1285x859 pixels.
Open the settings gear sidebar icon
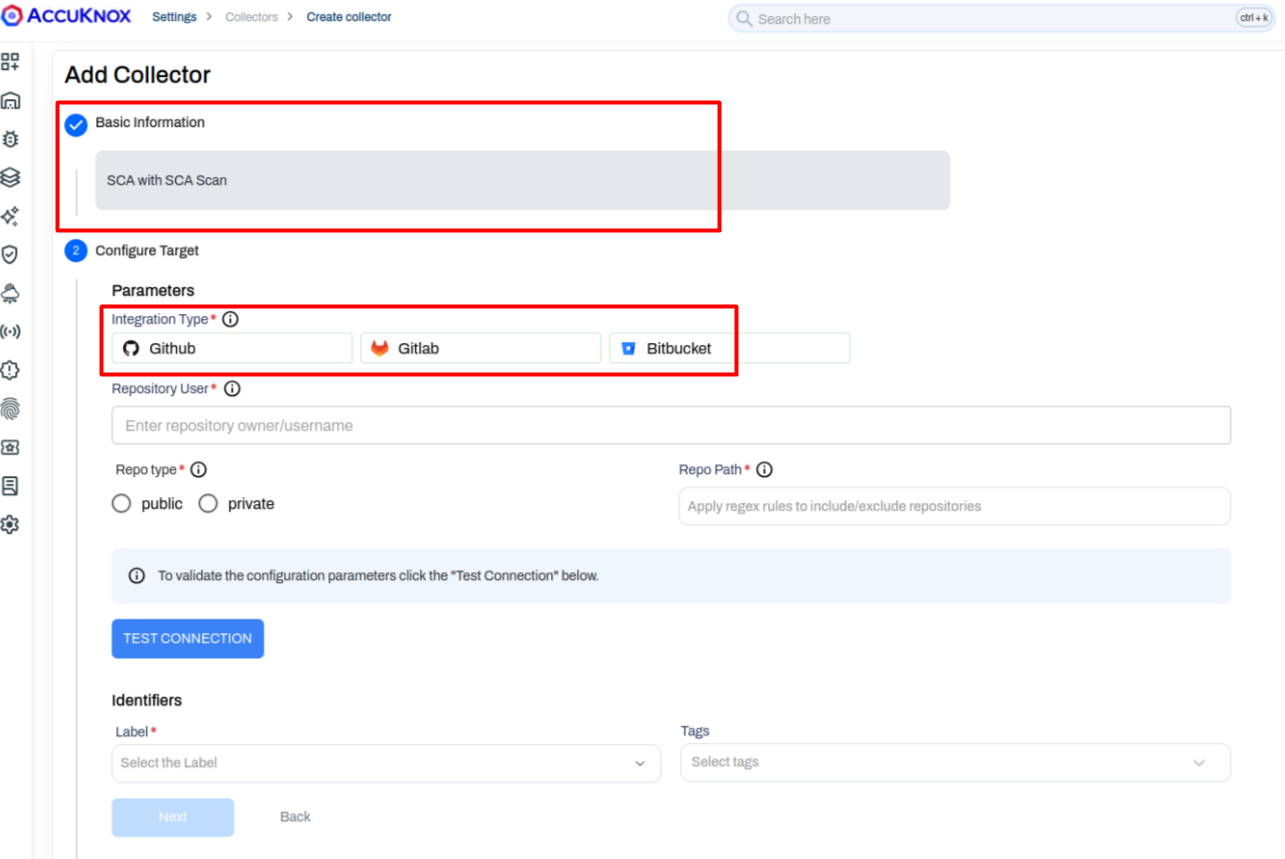[11, 524]
